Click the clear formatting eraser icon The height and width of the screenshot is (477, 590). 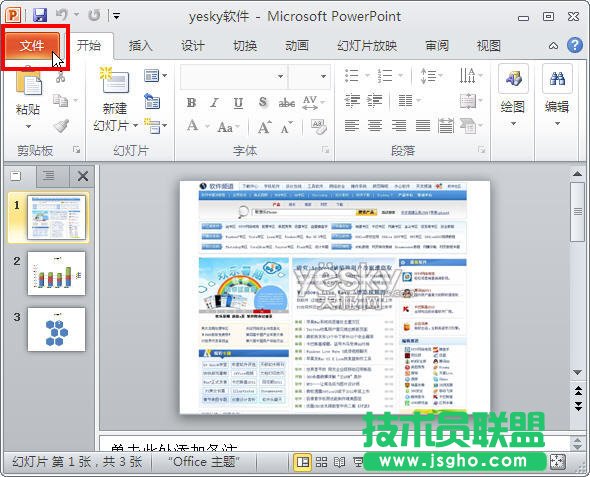(x=319, y=126)
